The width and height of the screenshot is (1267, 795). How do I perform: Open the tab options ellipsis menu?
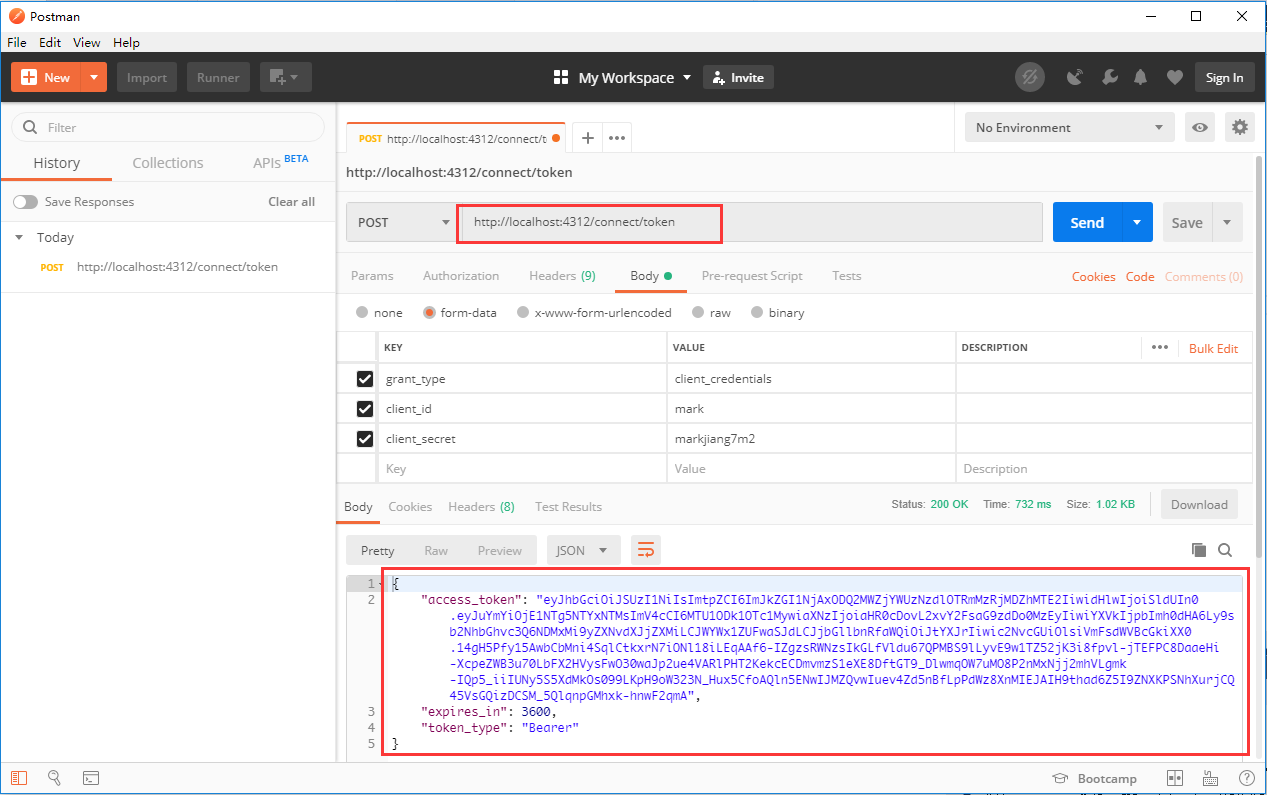click(617, 138)
